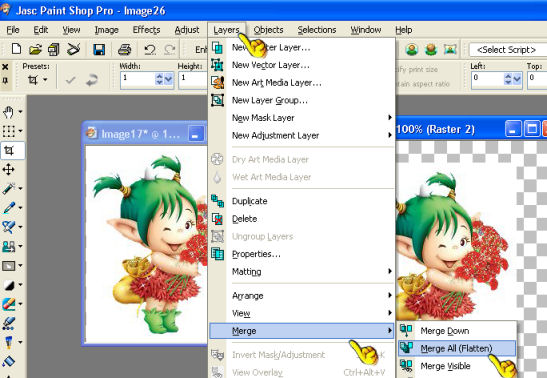Image resolution: width=547 pixels, height=378 pixels.
Task: Click the Print icon in the toolbar
Action: point(124,50)
